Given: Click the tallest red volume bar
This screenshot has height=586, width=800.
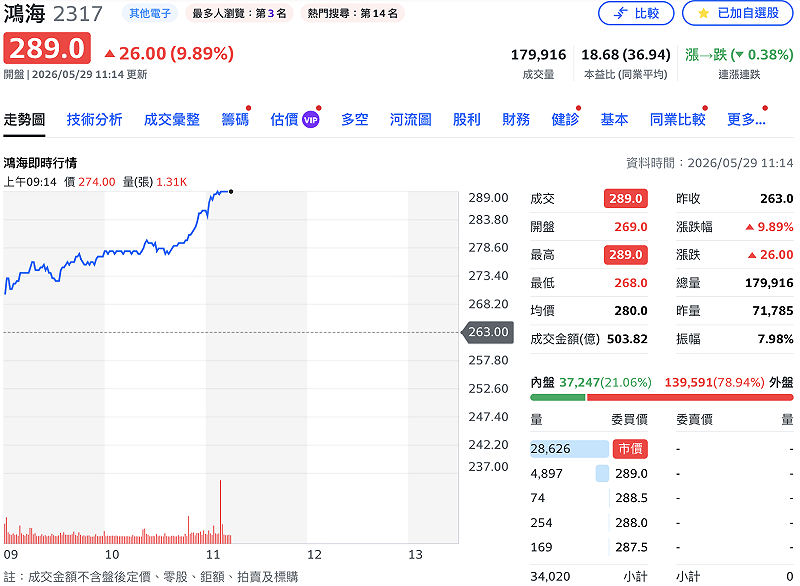Looking at the screenshot, I should pos(220,512).
